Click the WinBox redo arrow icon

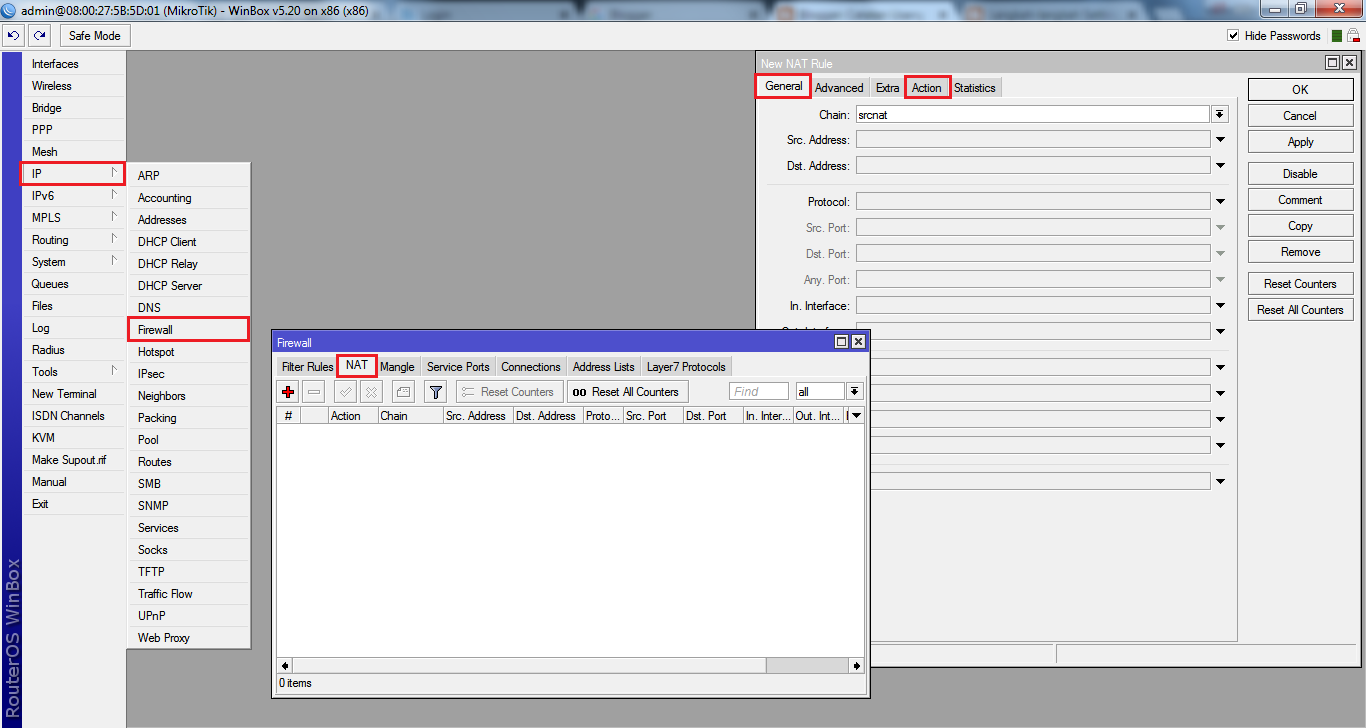pos(39,35)
